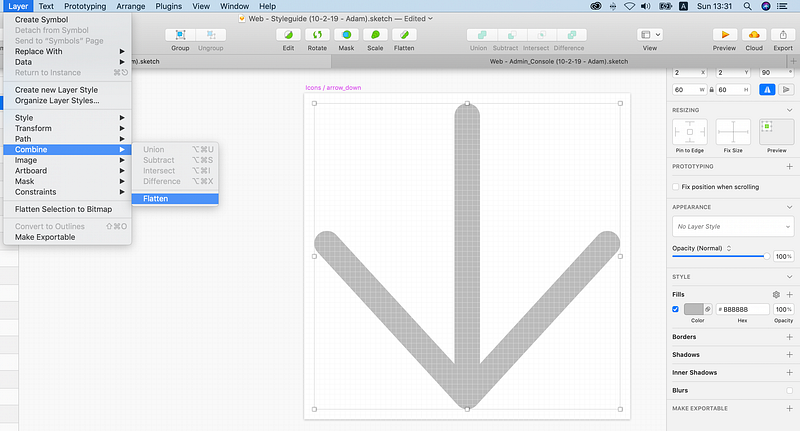The height and width of the screenshot is (431, 800).
Task: Open the No Layer Style dropdown
Action: point(733,226)
